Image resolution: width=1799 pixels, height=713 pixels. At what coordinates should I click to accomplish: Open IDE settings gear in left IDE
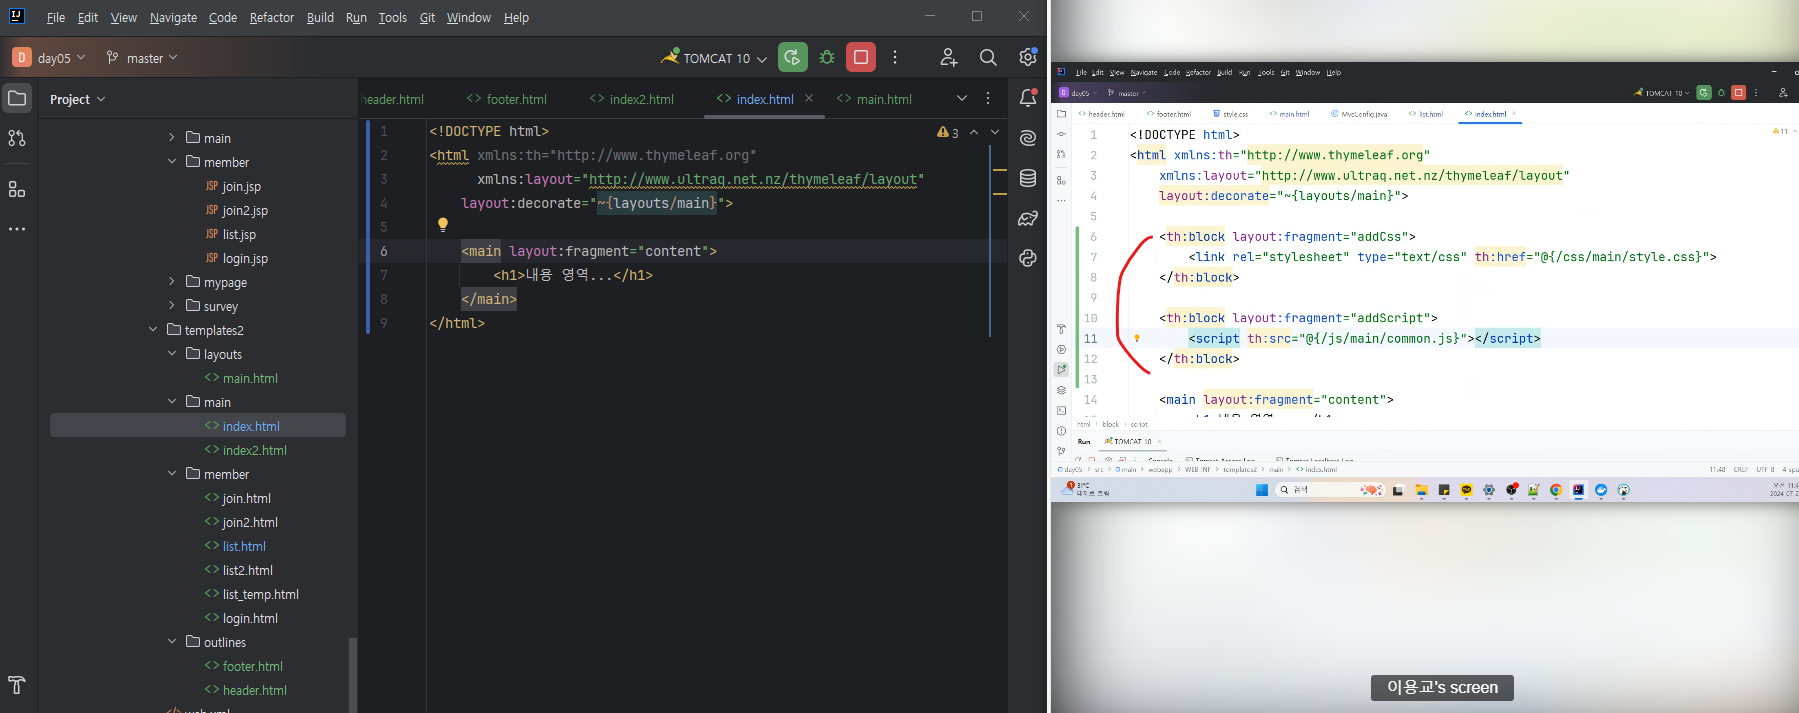point(1028,57)
